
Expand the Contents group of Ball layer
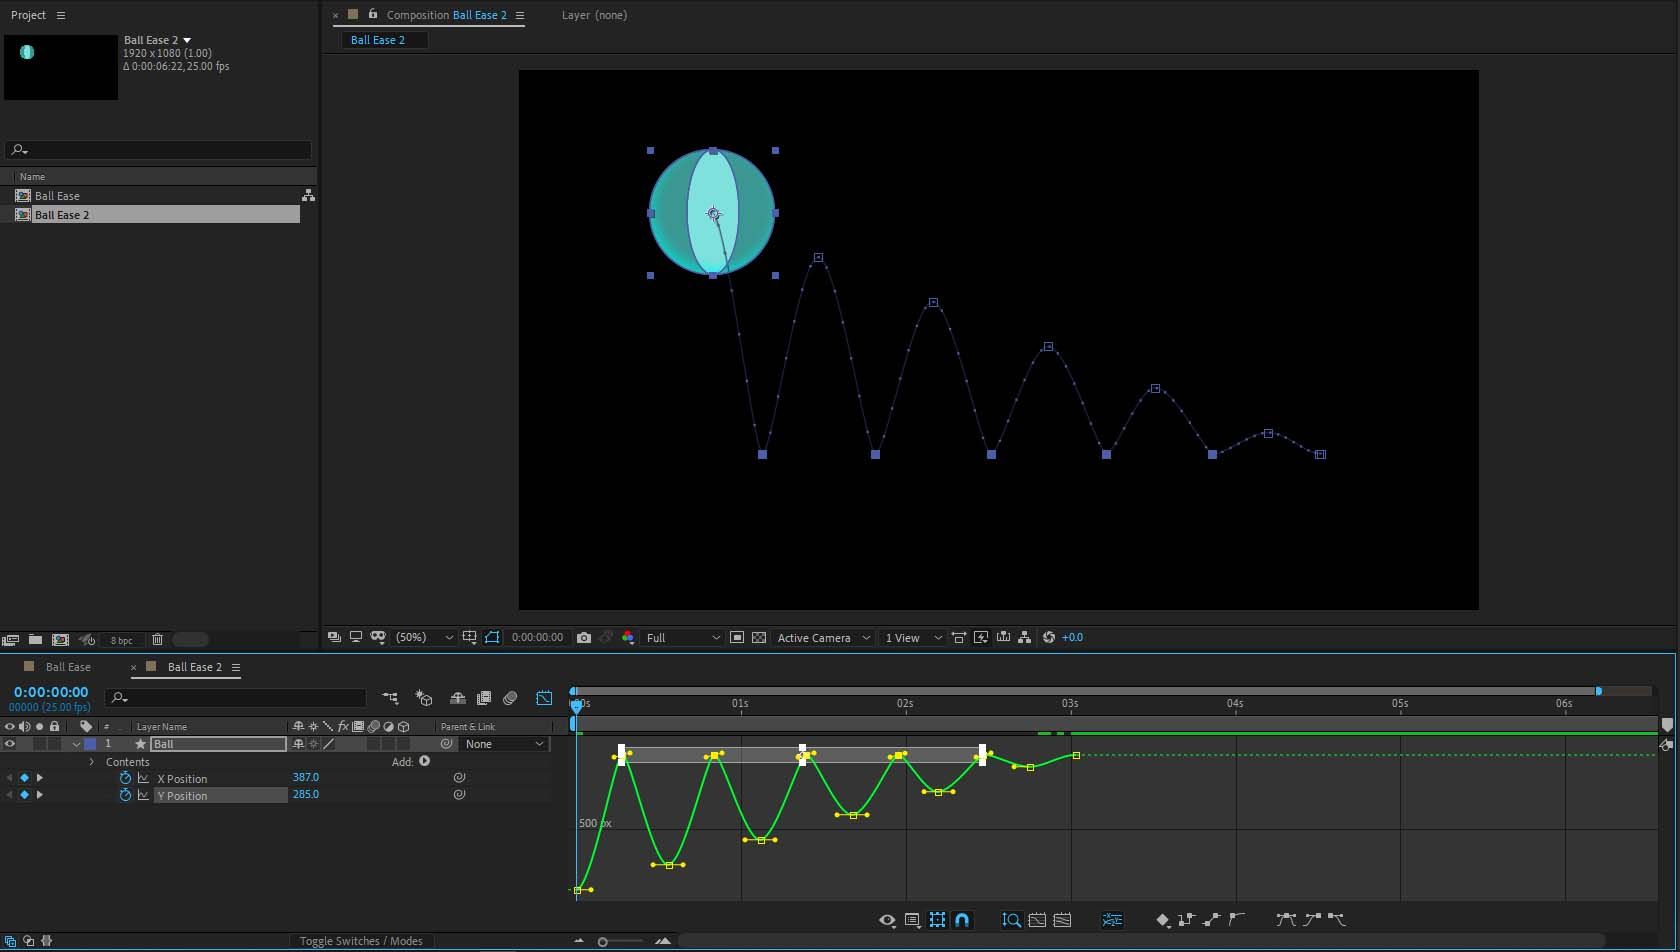(92, 762)
